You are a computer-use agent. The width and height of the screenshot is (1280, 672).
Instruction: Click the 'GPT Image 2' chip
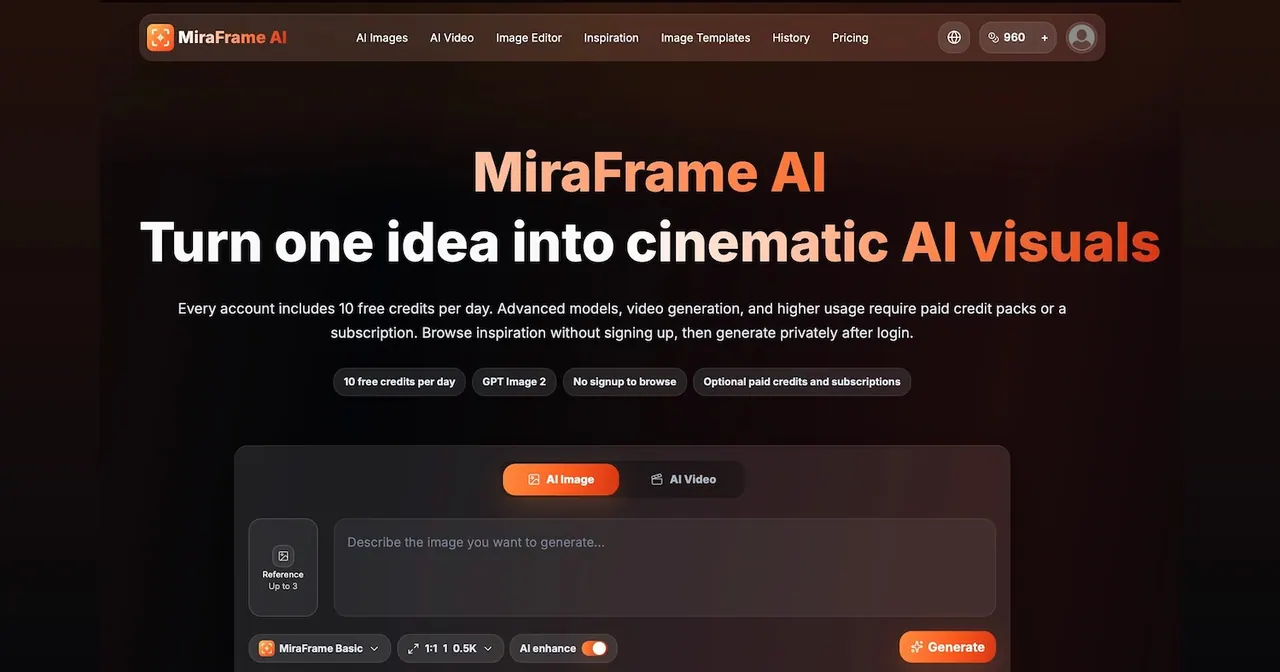514,381
